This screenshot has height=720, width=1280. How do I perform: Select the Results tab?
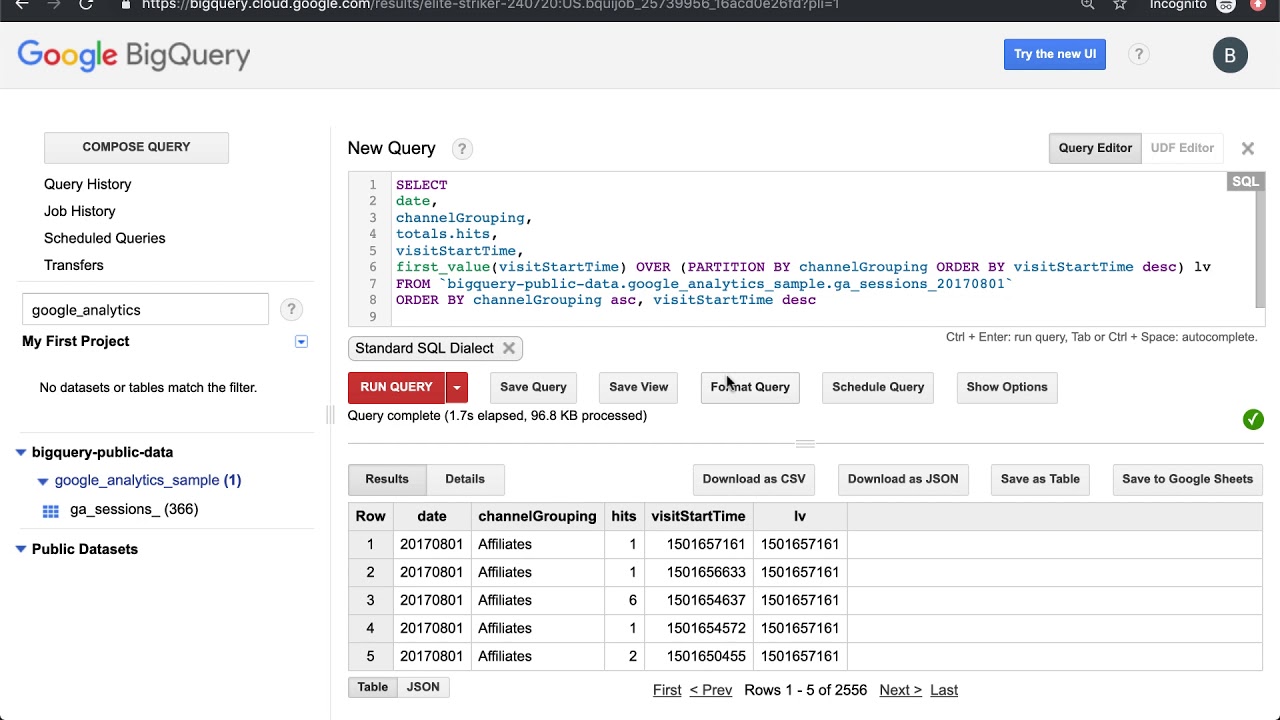[x=387, y=479]
